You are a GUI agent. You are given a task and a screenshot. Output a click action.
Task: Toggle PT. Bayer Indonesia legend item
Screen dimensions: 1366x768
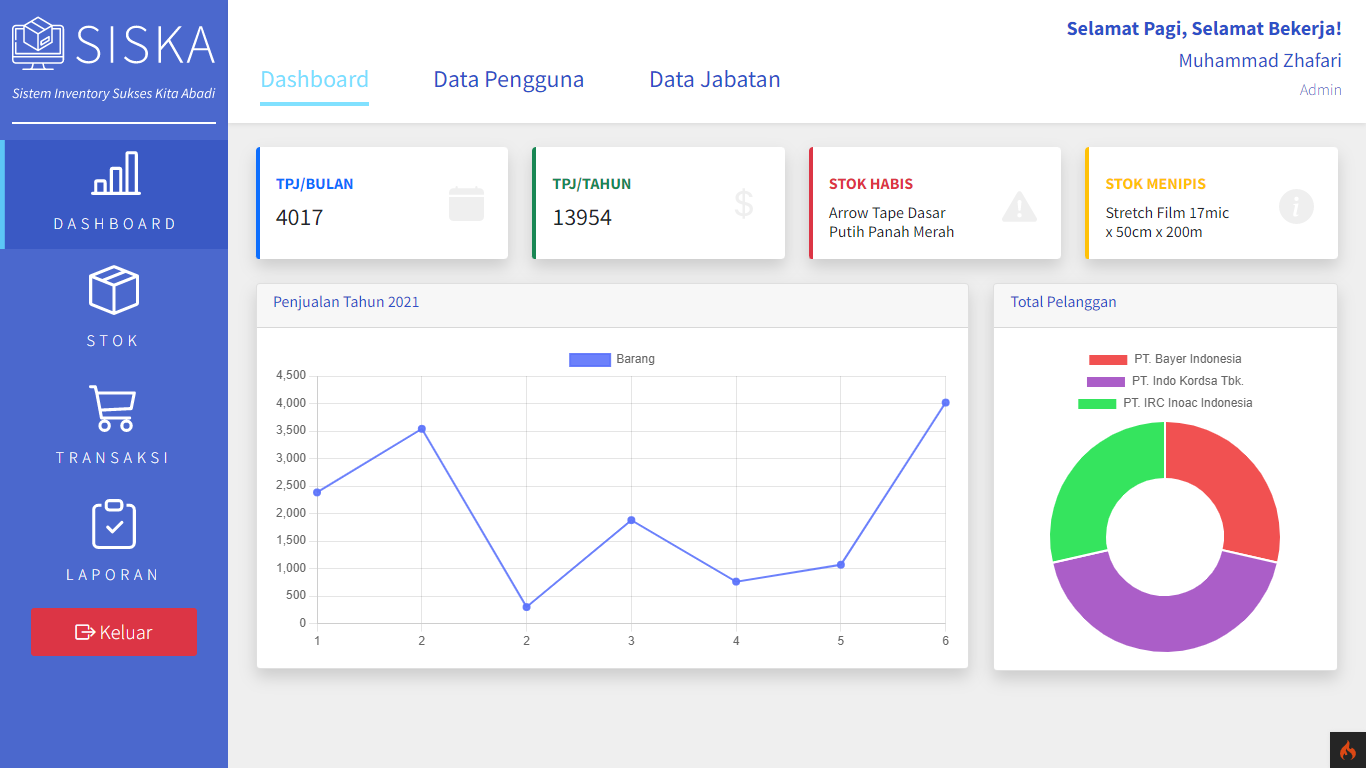point(1165,359)
